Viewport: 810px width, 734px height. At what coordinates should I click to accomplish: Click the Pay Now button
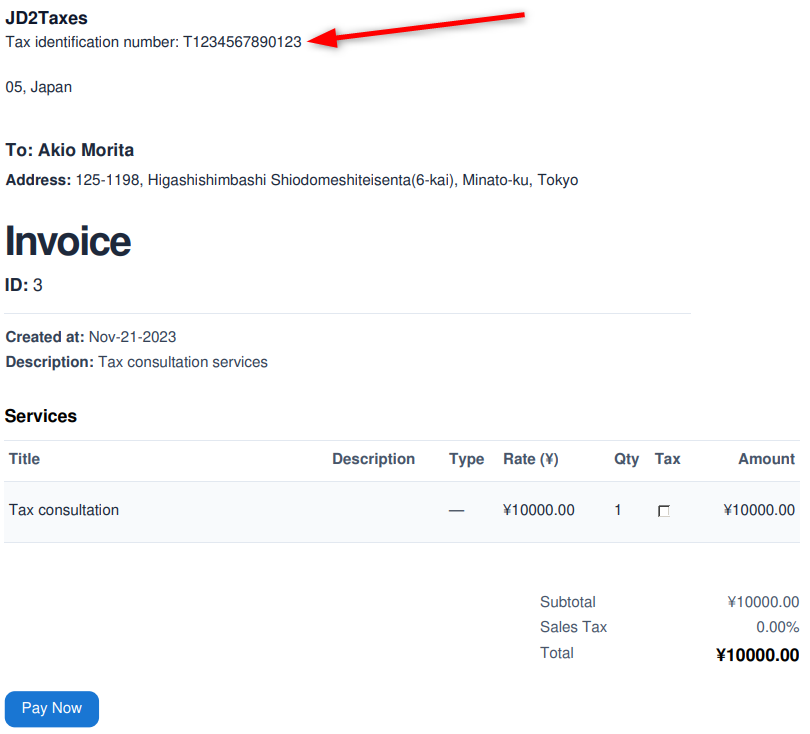pyautogui.click(x=52, y=708)
